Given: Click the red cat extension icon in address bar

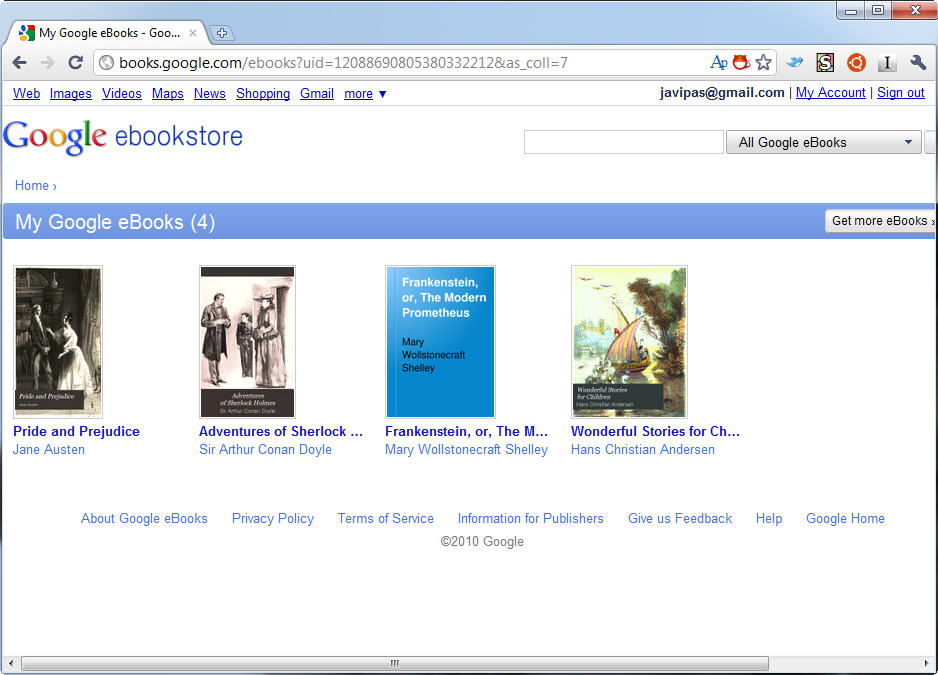Looking at the screenshot, I should (x=741, y=62).
